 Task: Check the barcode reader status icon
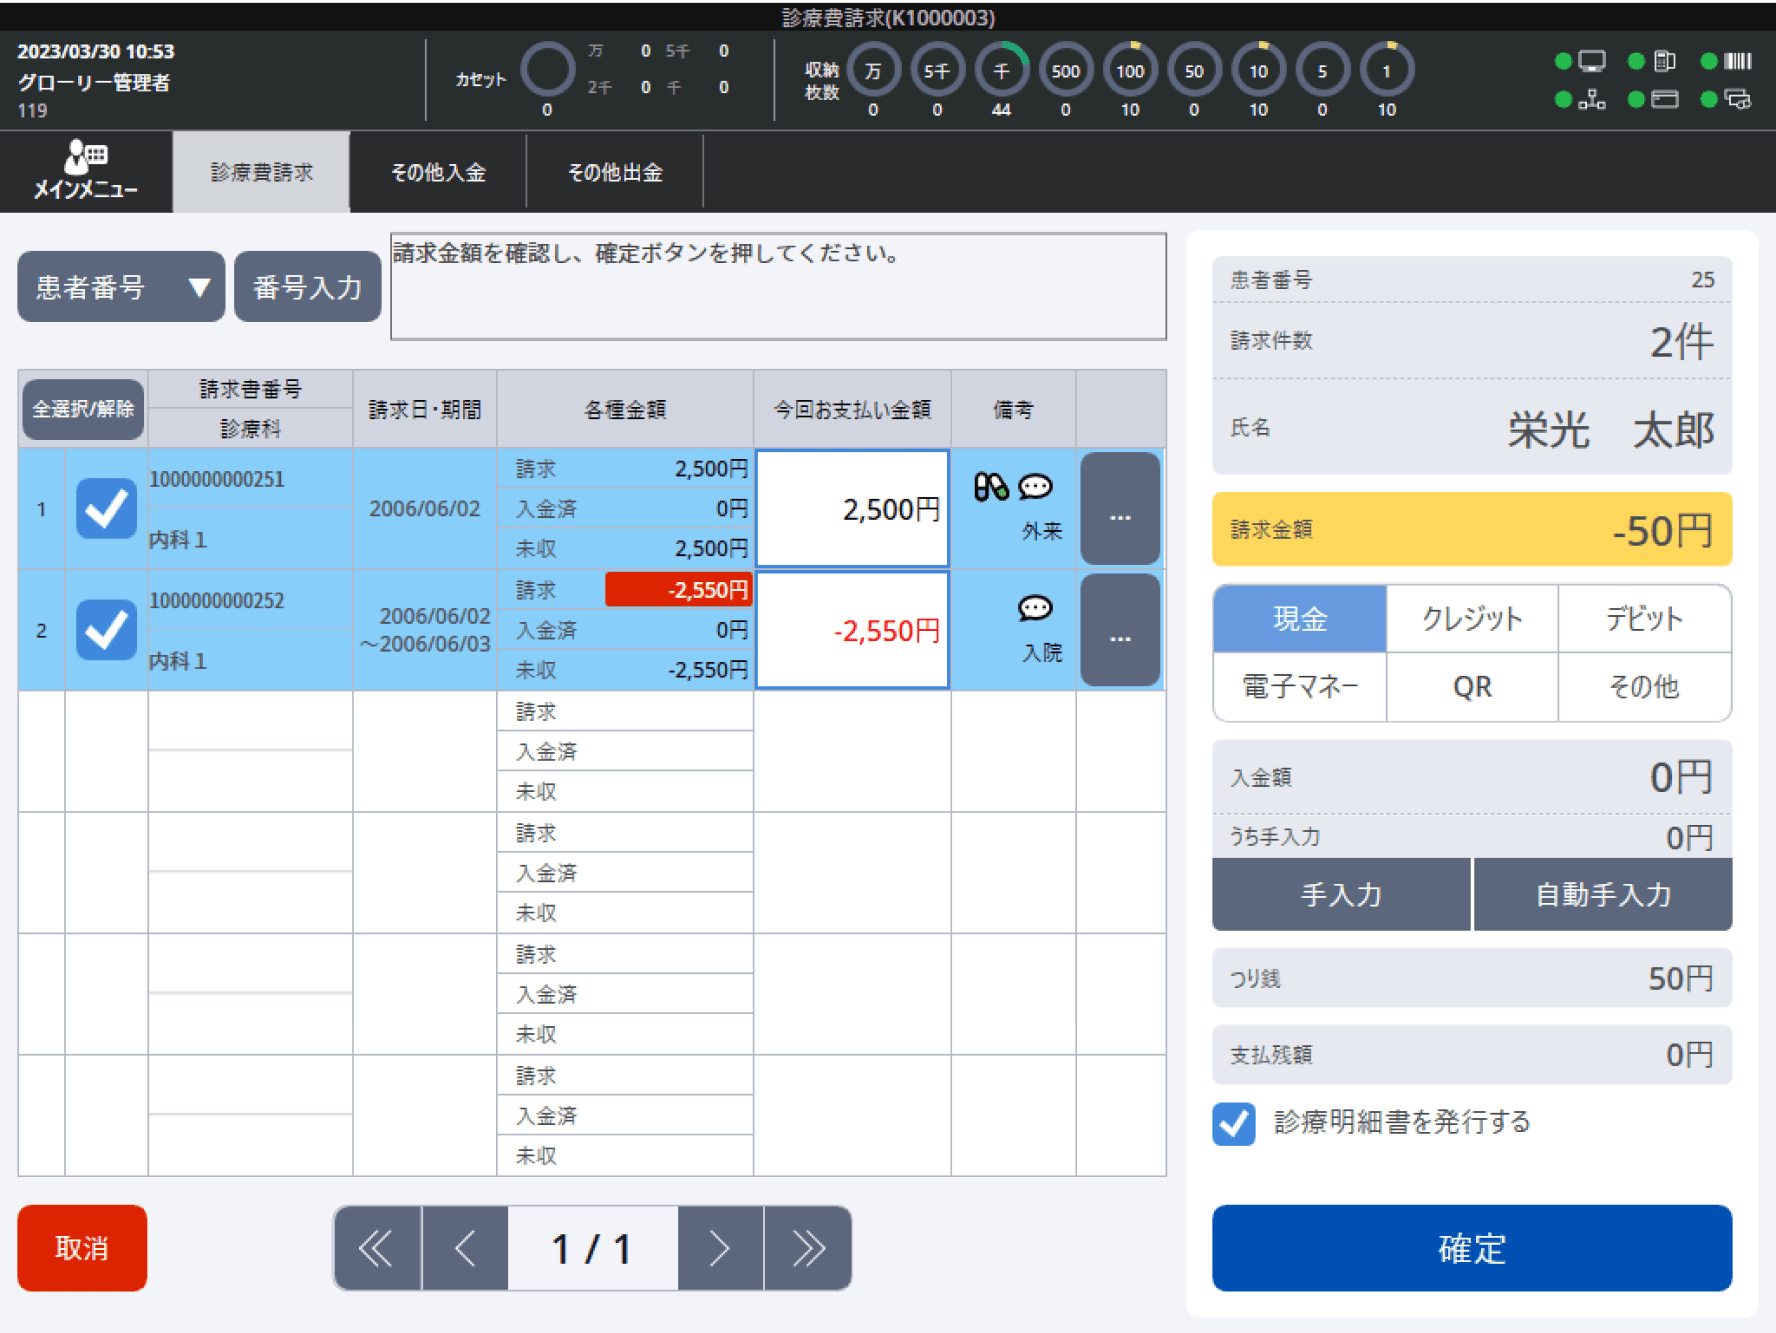[x=1739, y=61]
